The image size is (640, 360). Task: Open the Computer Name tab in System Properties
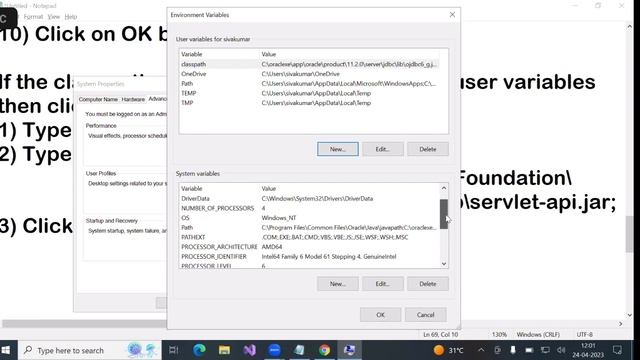pyautogui.click(x=98, y=99)
